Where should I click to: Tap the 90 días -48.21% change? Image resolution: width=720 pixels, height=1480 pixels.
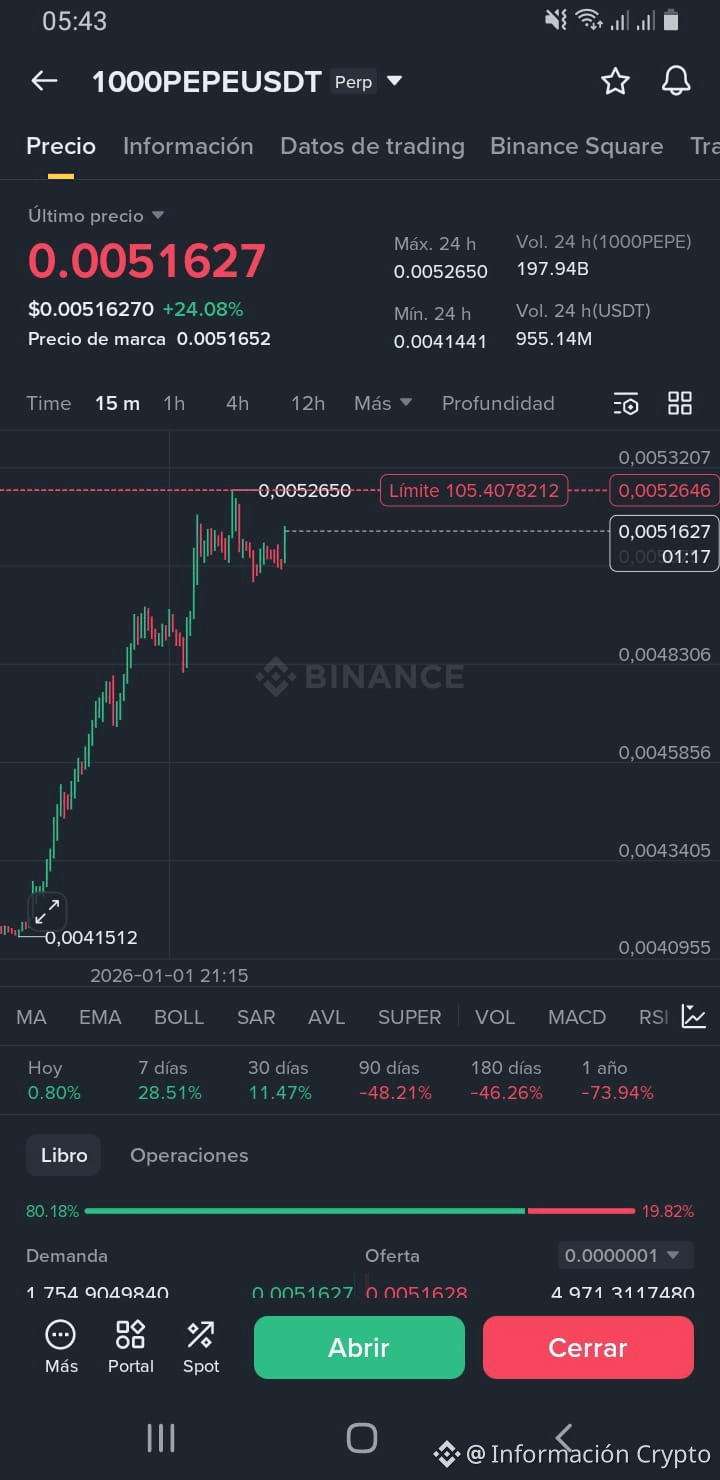pyautogui.click(x=395, y=1080)
